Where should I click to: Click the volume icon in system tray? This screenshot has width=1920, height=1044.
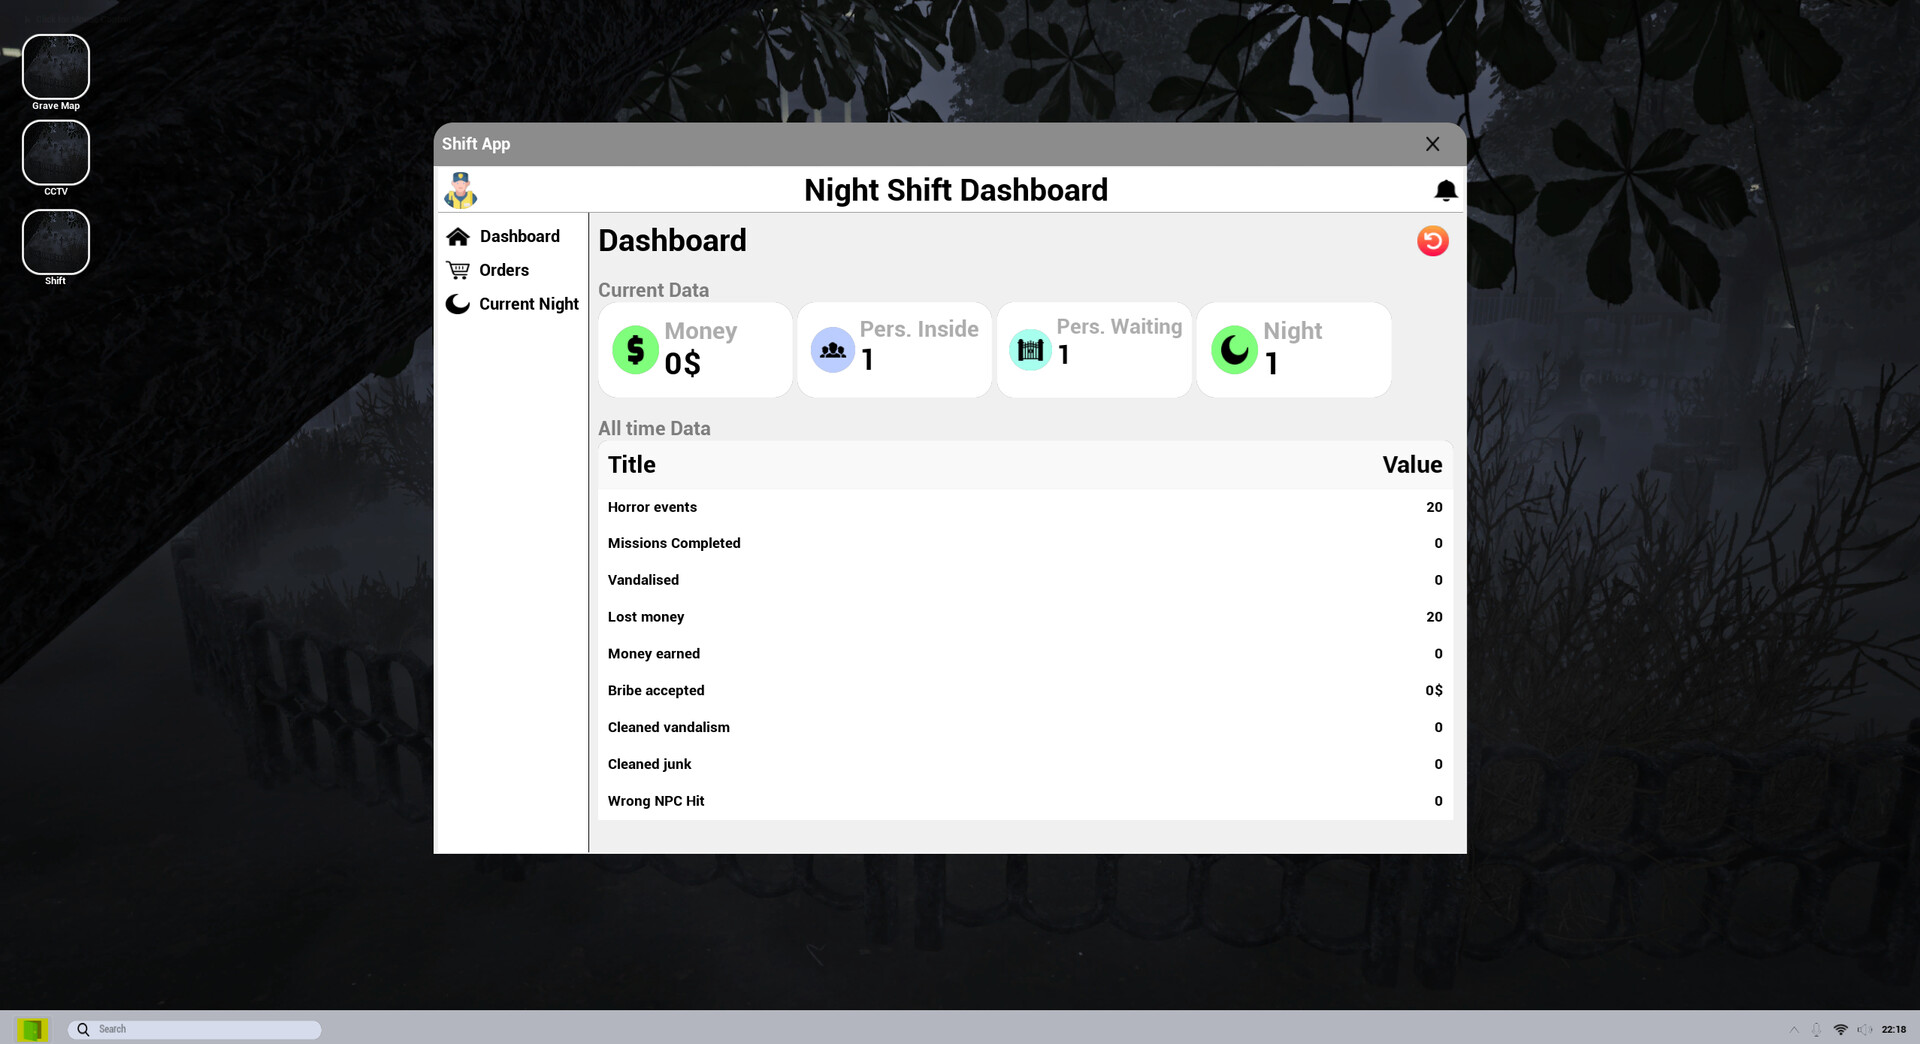pyautogui.click(x=1866, y=1028)
